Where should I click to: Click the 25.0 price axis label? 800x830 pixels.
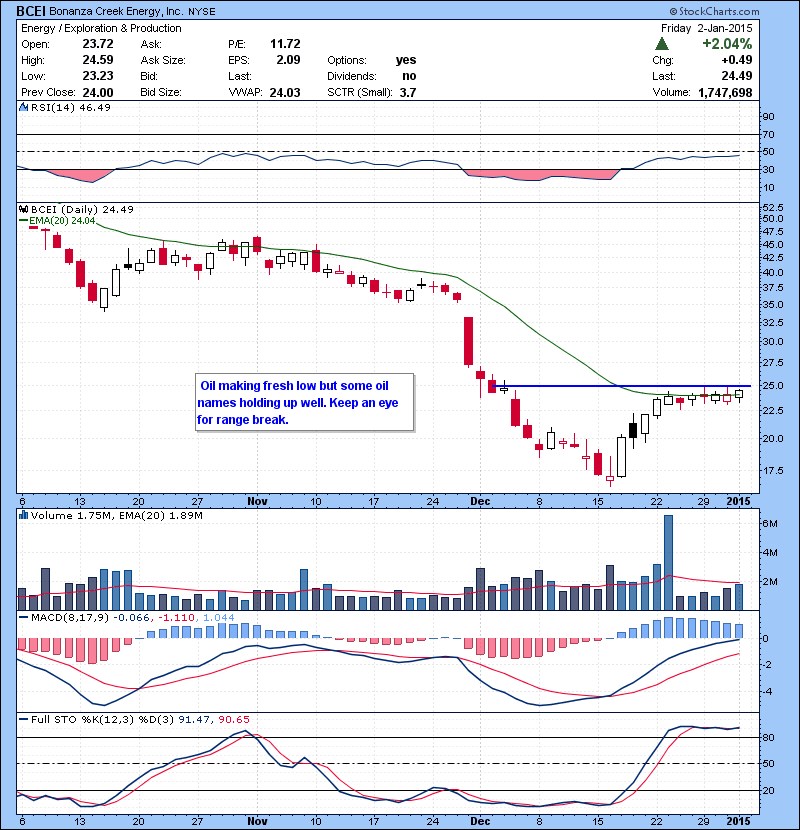pos(773,385)
